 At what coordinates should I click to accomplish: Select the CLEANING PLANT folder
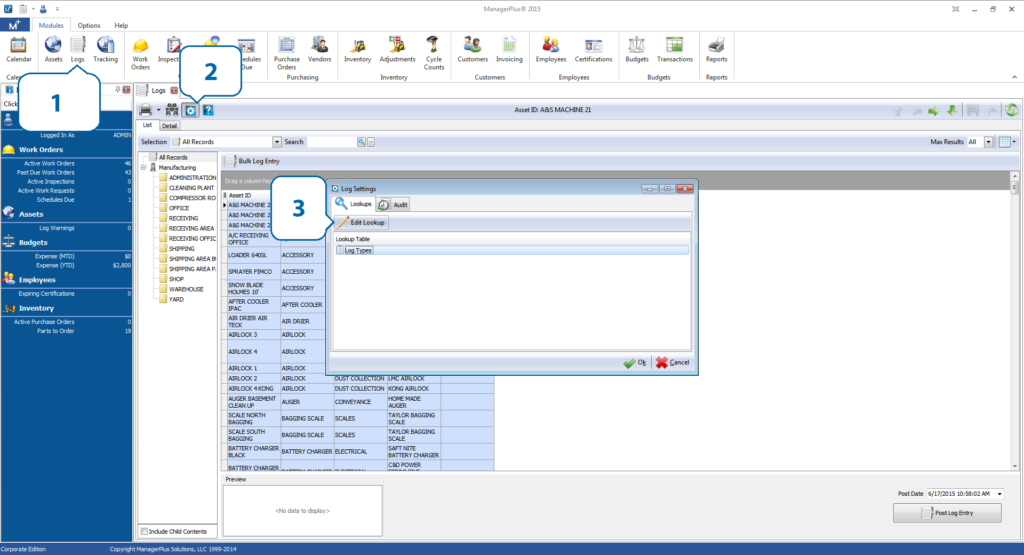(x=191, y=188)
